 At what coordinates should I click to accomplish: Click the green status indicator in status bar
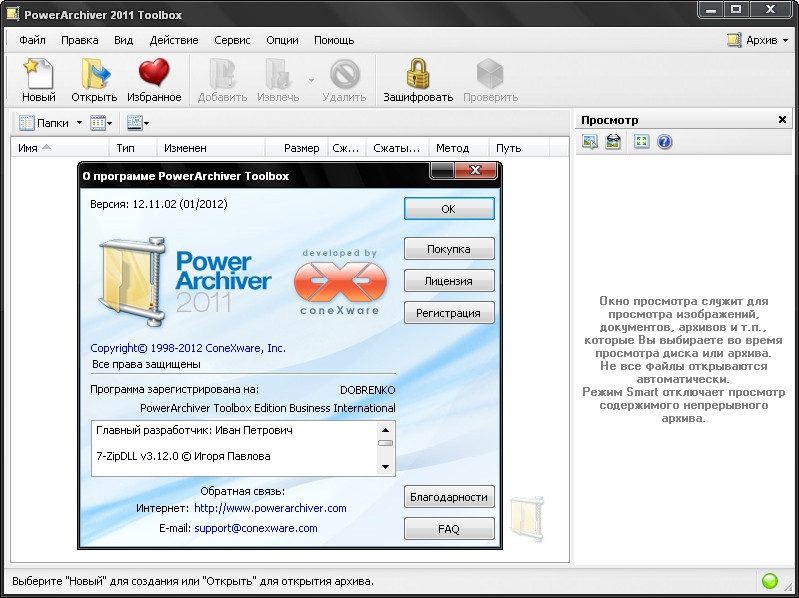[770, 581]
